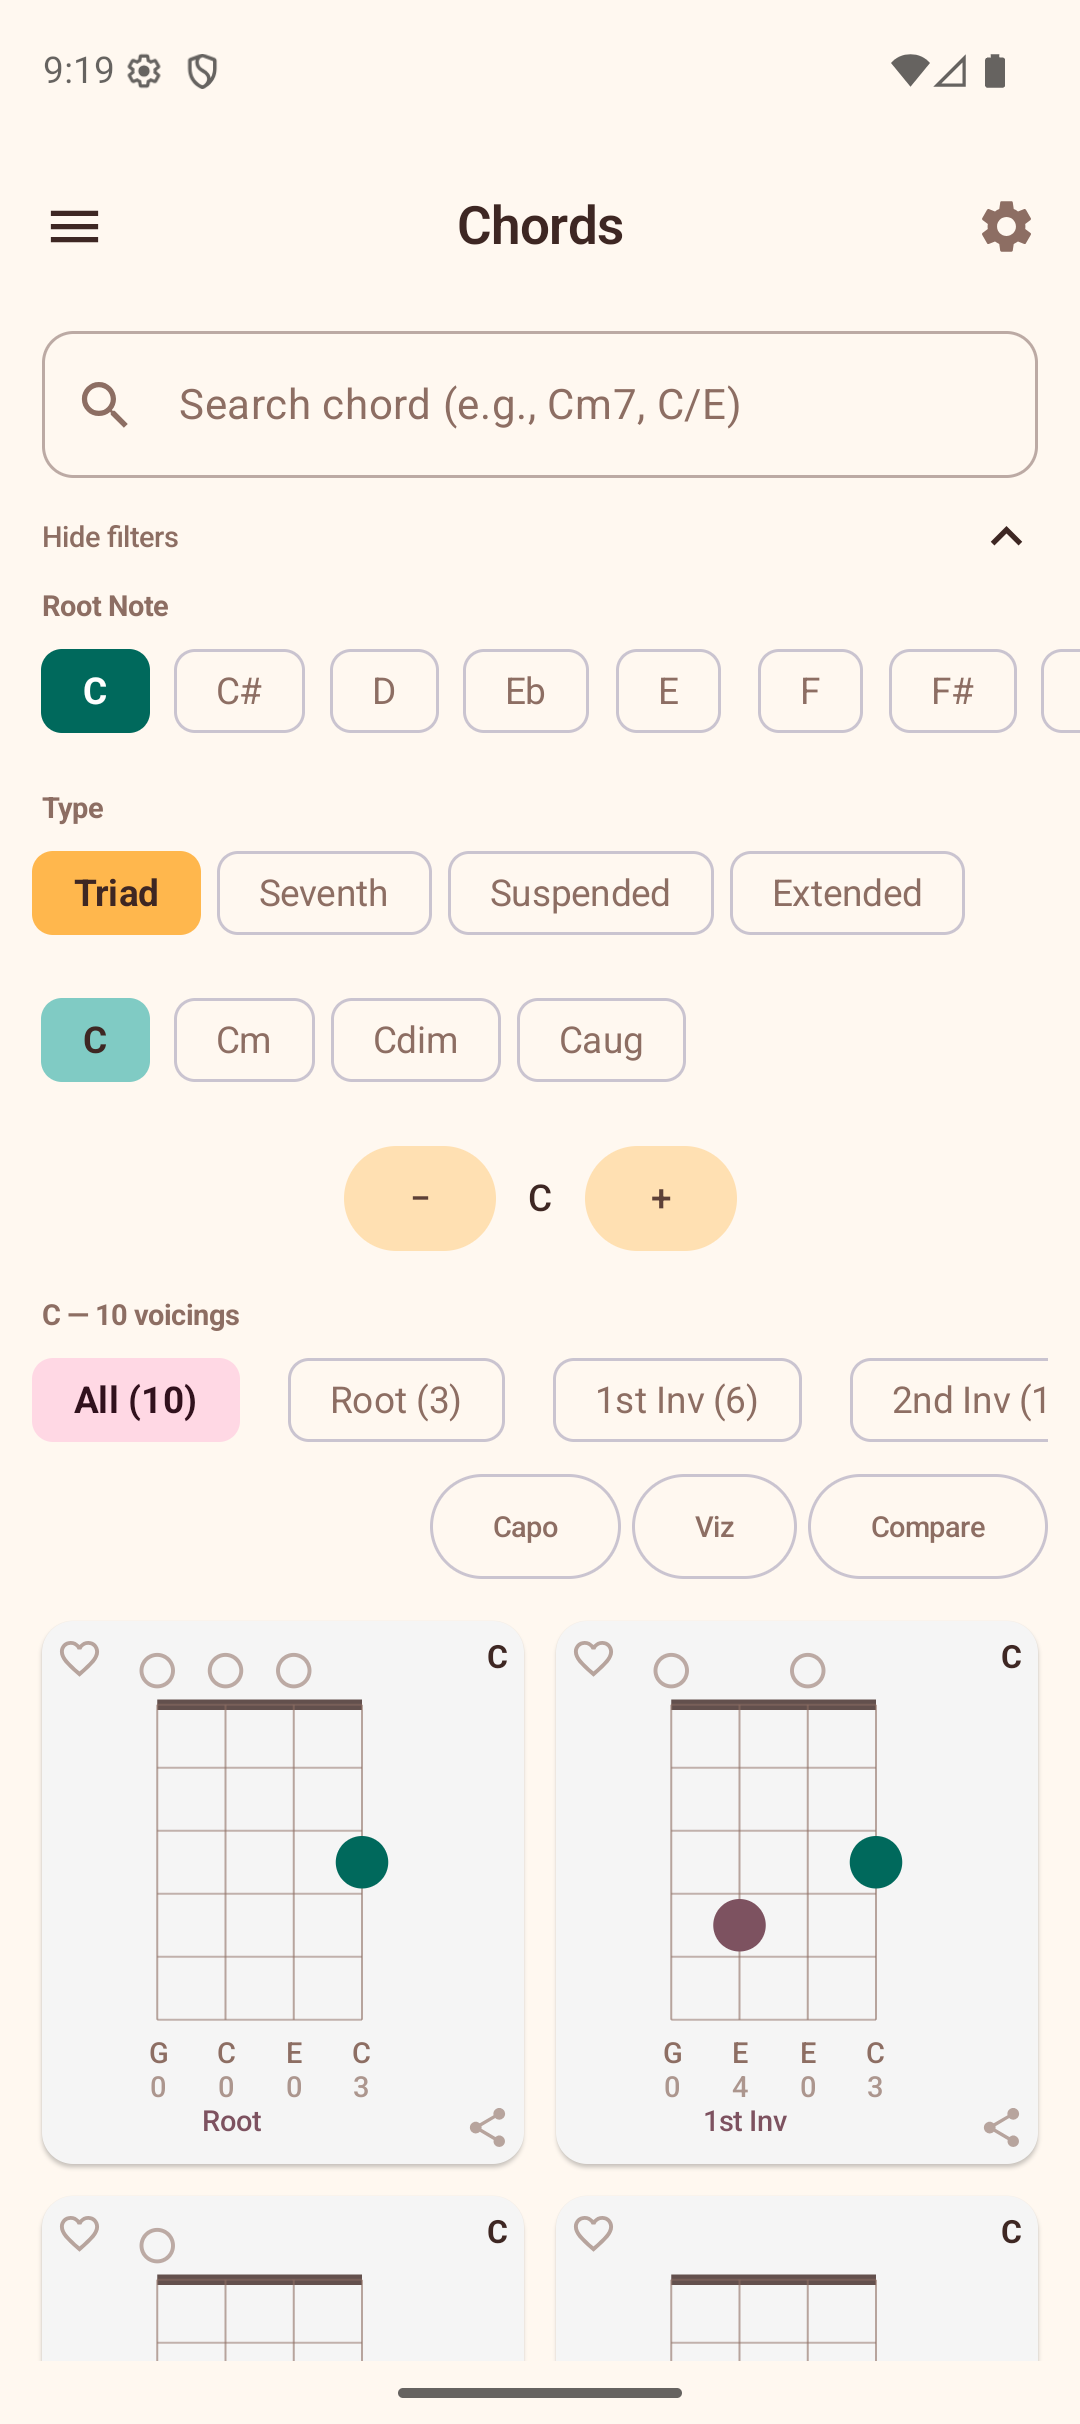
Task: Open the navigation drawer menu
Action: click(74, 226)
